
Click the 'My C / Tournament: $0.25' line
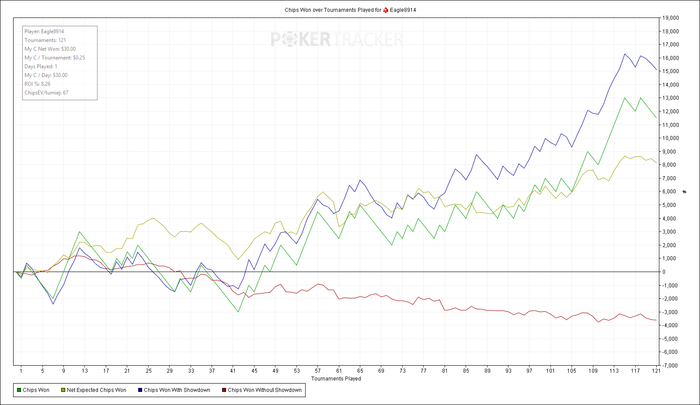54,58
